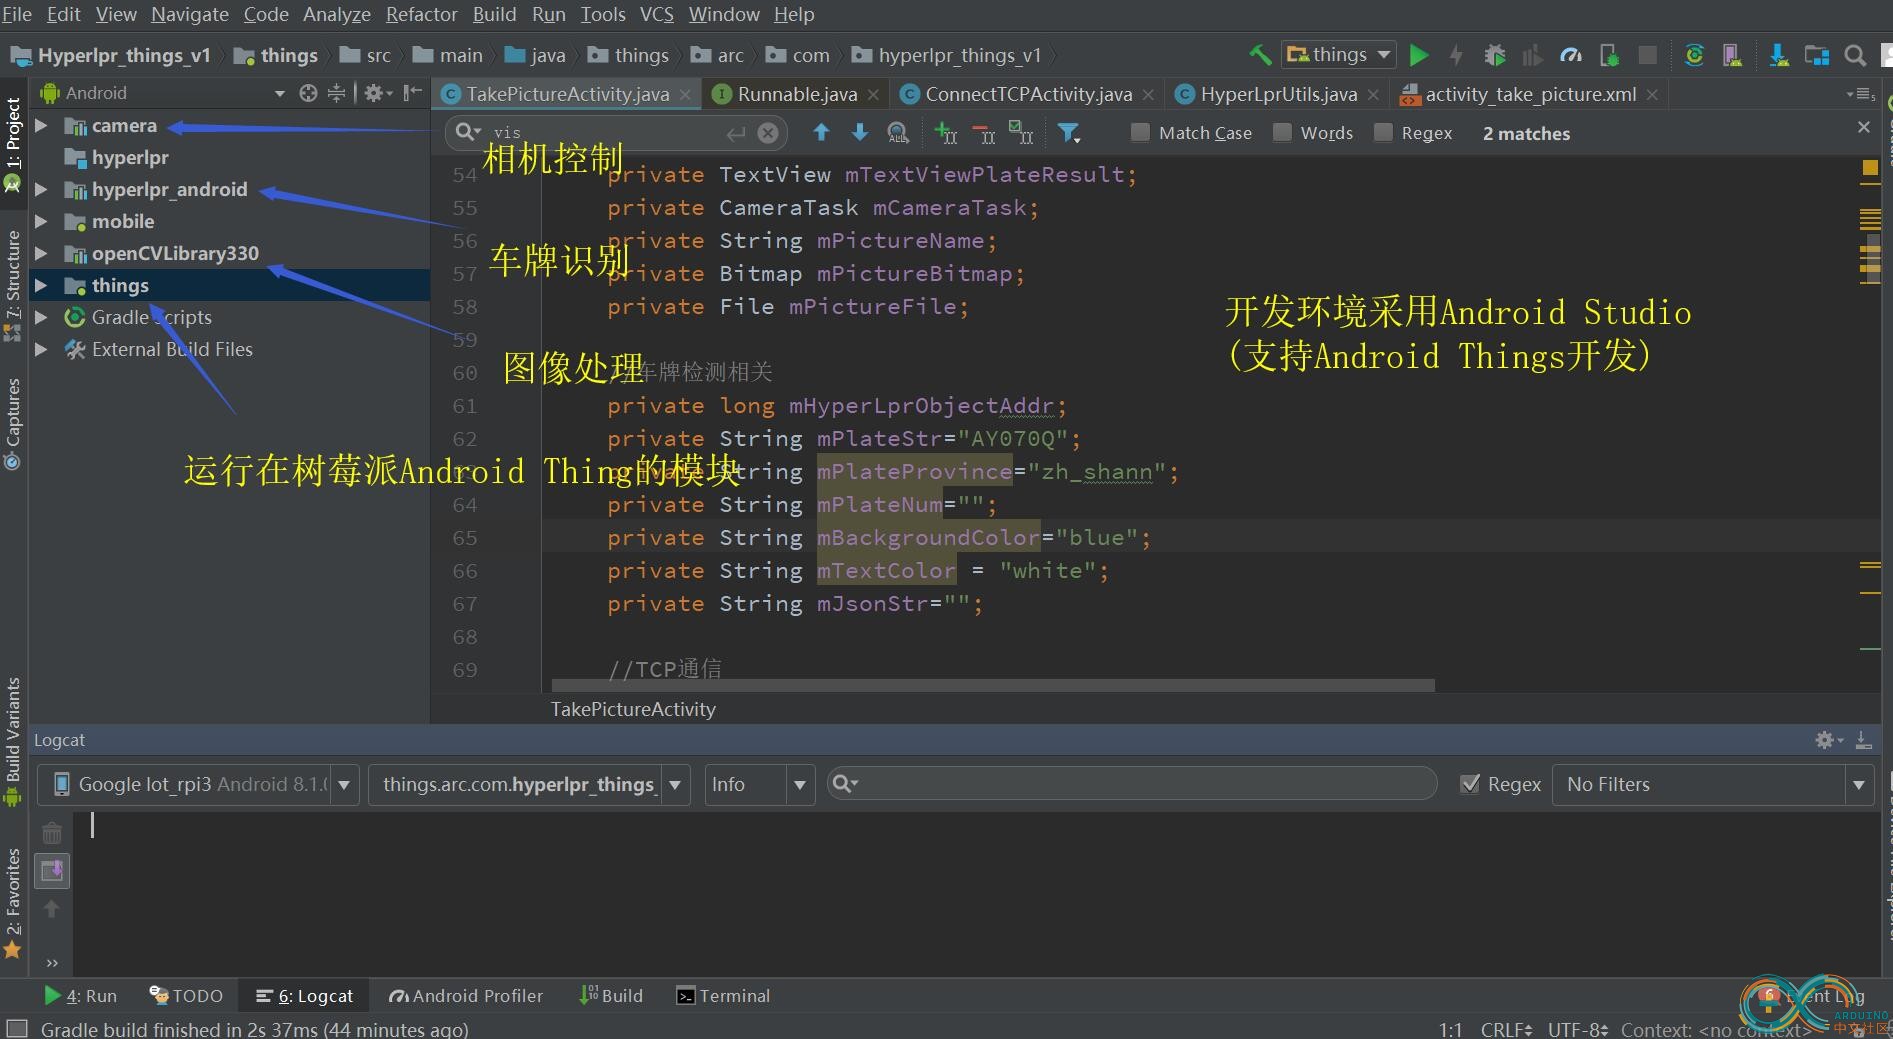The height and width of the screenshot is (1039, 1893).
Task: Open the Logcat panel settings gear
Action: (x=1828, y=740)
